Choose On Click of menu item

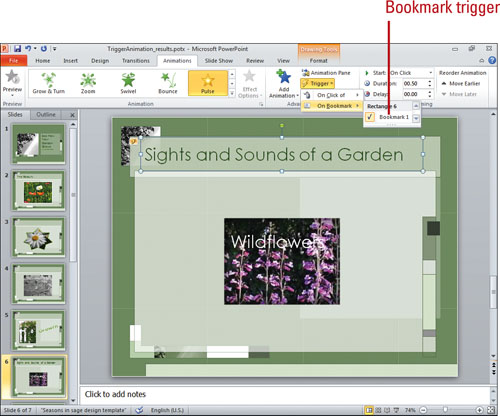[x=332, y=95]
